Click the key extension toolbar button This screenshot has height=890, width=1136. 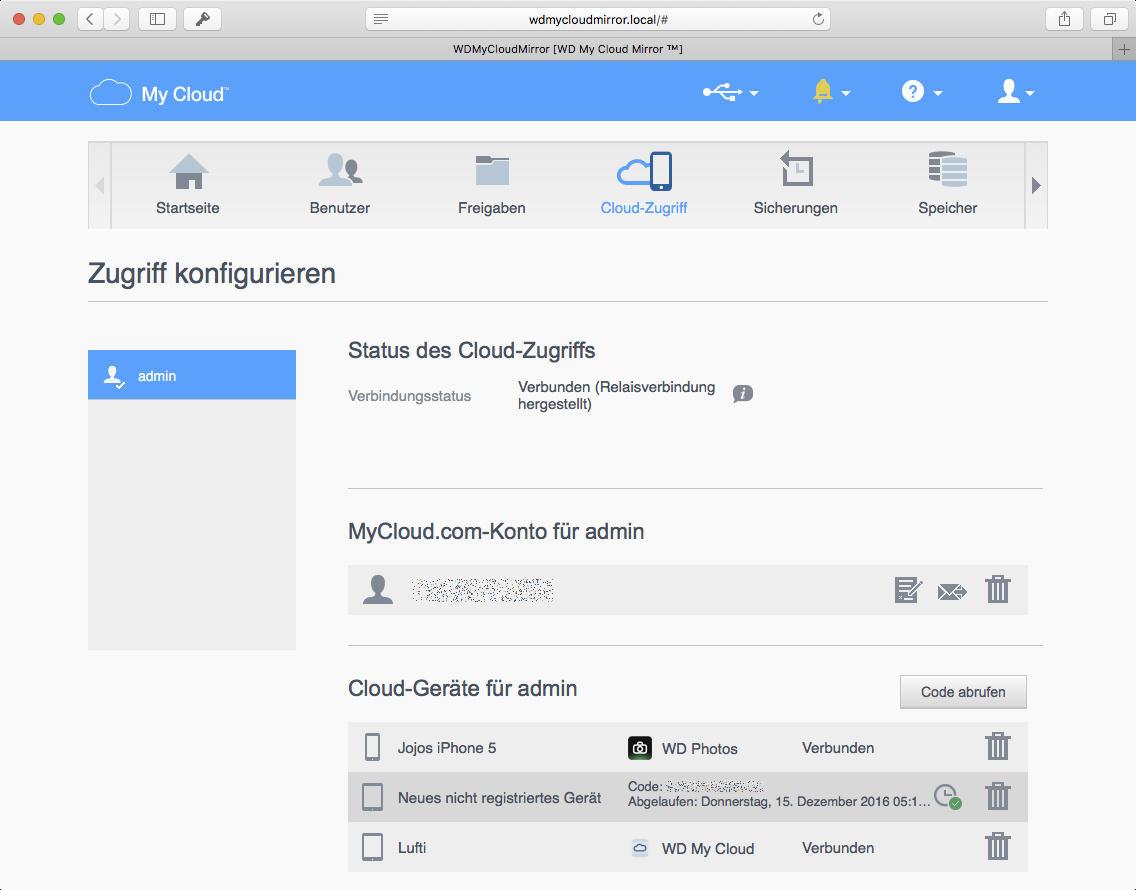[203, 20]
